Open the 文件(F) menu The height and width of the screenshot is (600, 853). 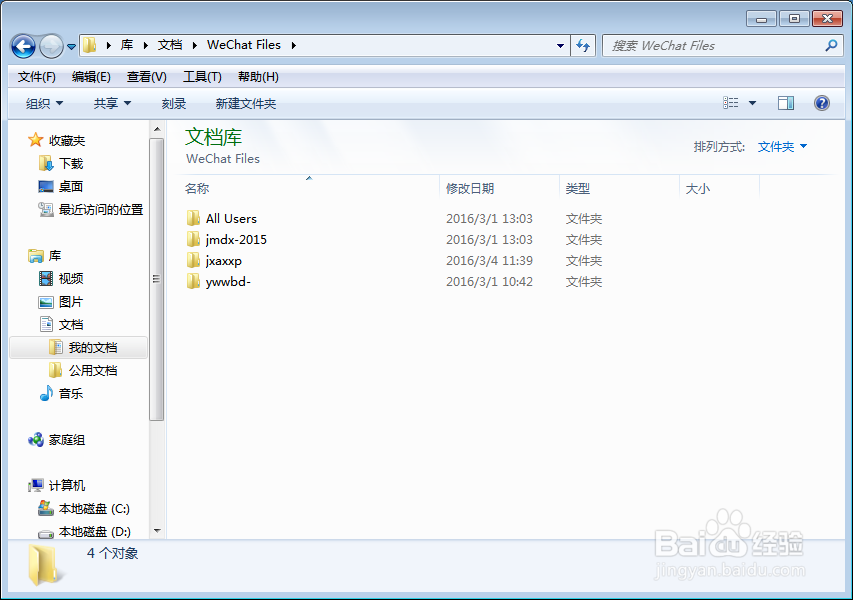pos(36,77)
